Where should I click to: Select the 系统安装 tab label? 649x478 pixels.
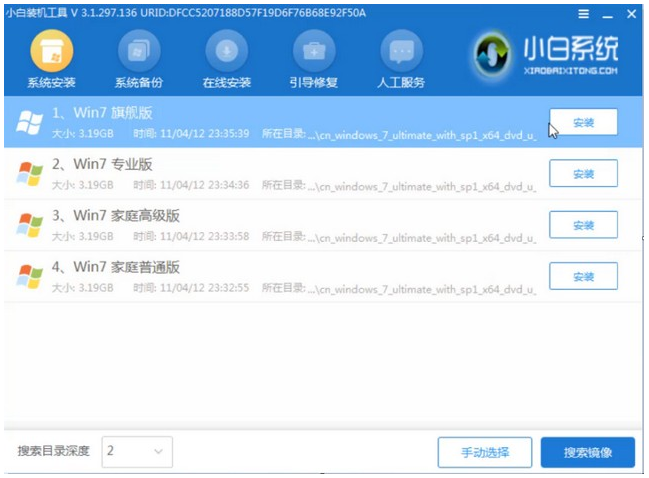coord(52,83)
